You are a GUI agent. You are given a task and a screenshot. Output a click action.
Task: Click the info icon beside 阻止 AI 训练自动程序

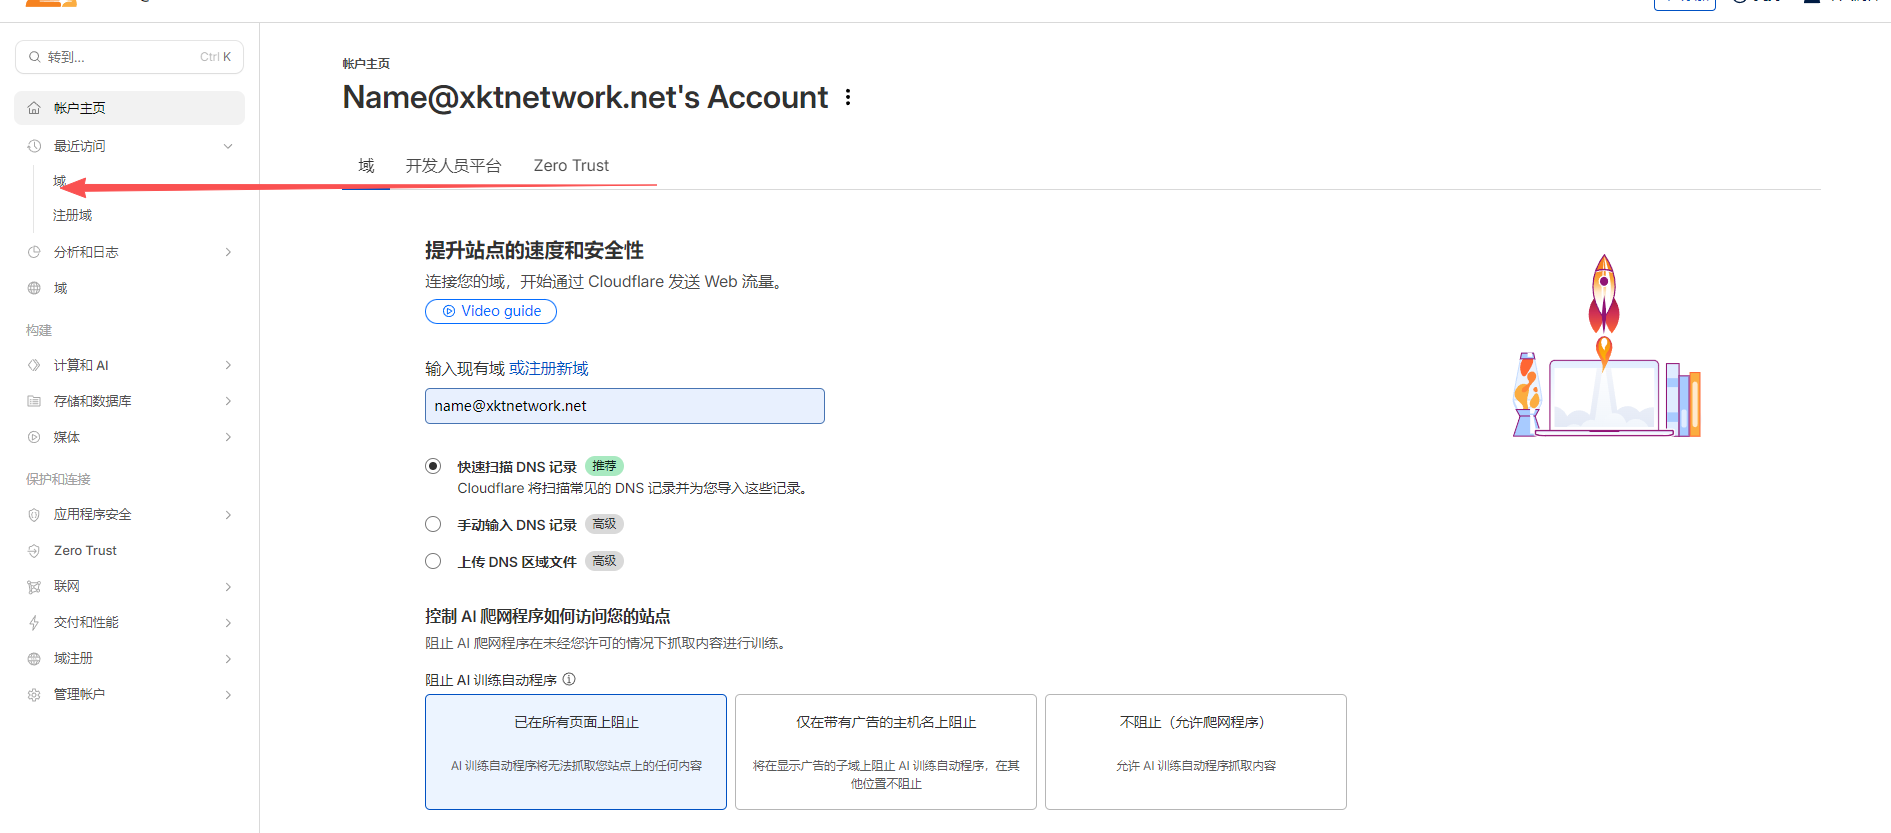click(569, 679)
